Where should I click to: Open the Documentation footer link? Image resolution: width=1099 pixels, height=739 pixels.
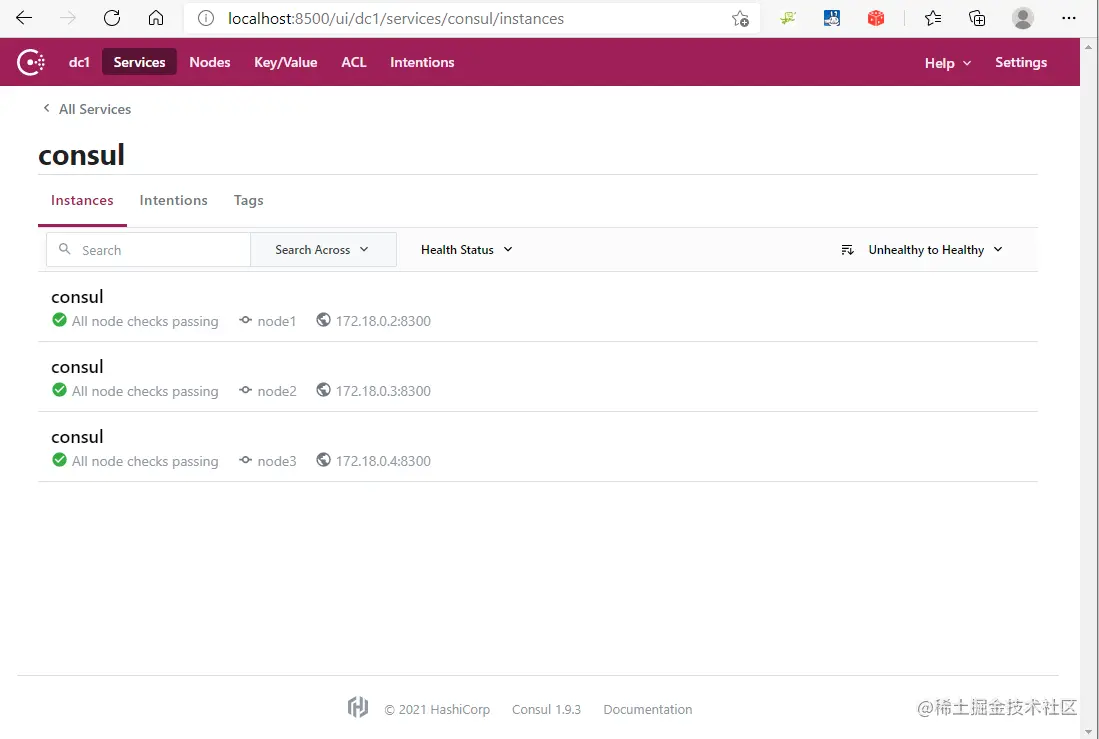(648, 710)
